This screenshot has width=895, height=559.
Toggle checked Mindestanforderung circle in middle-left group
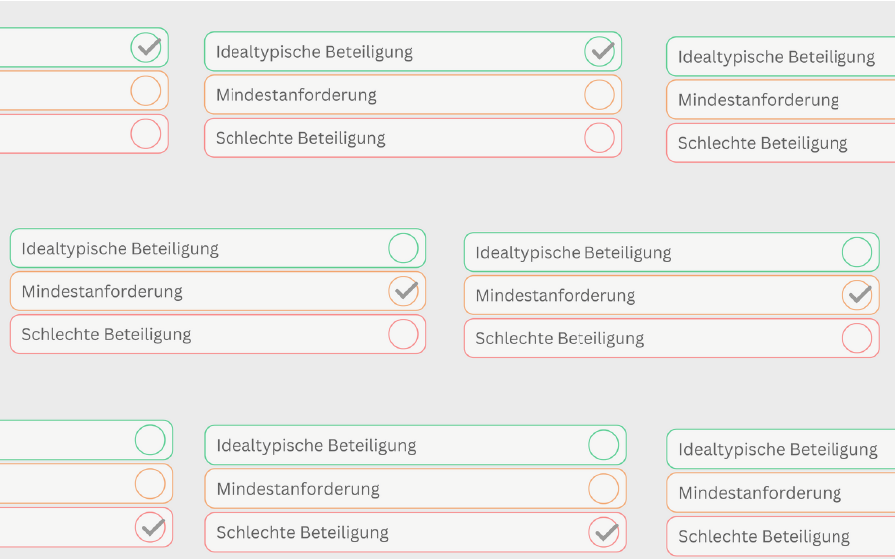click(403, 291)
